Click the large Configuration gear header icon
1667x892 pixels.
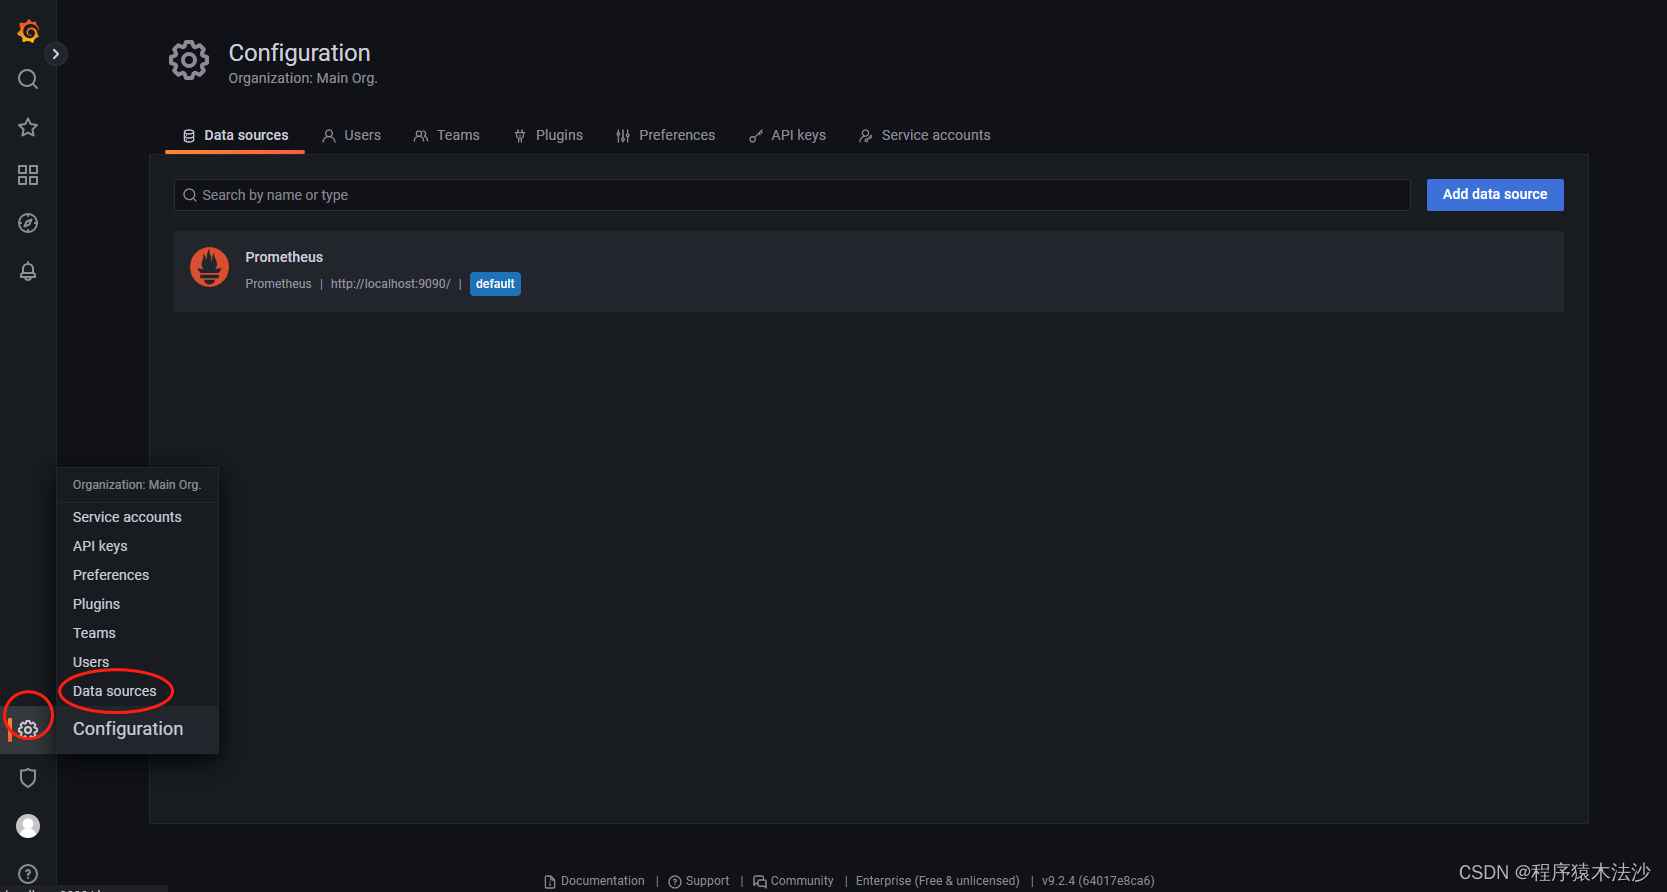tap(189, 60)
